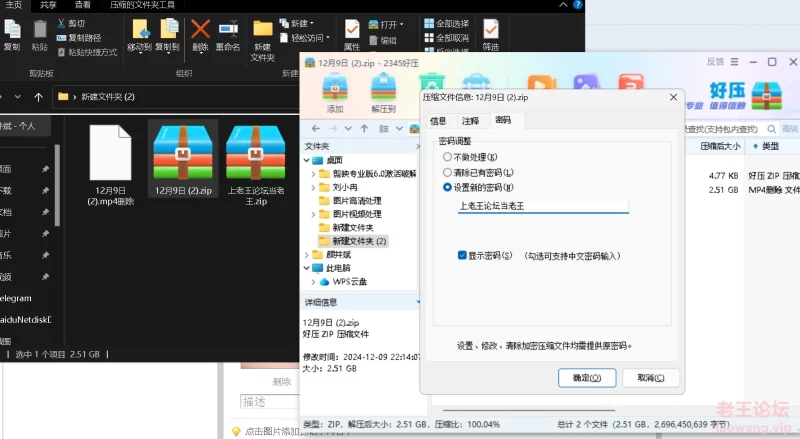The width and height of the screenshot is (800, 439).
Task: Click the red 删除 X icon in Explorer ribbon
Action: coord(200,29)
